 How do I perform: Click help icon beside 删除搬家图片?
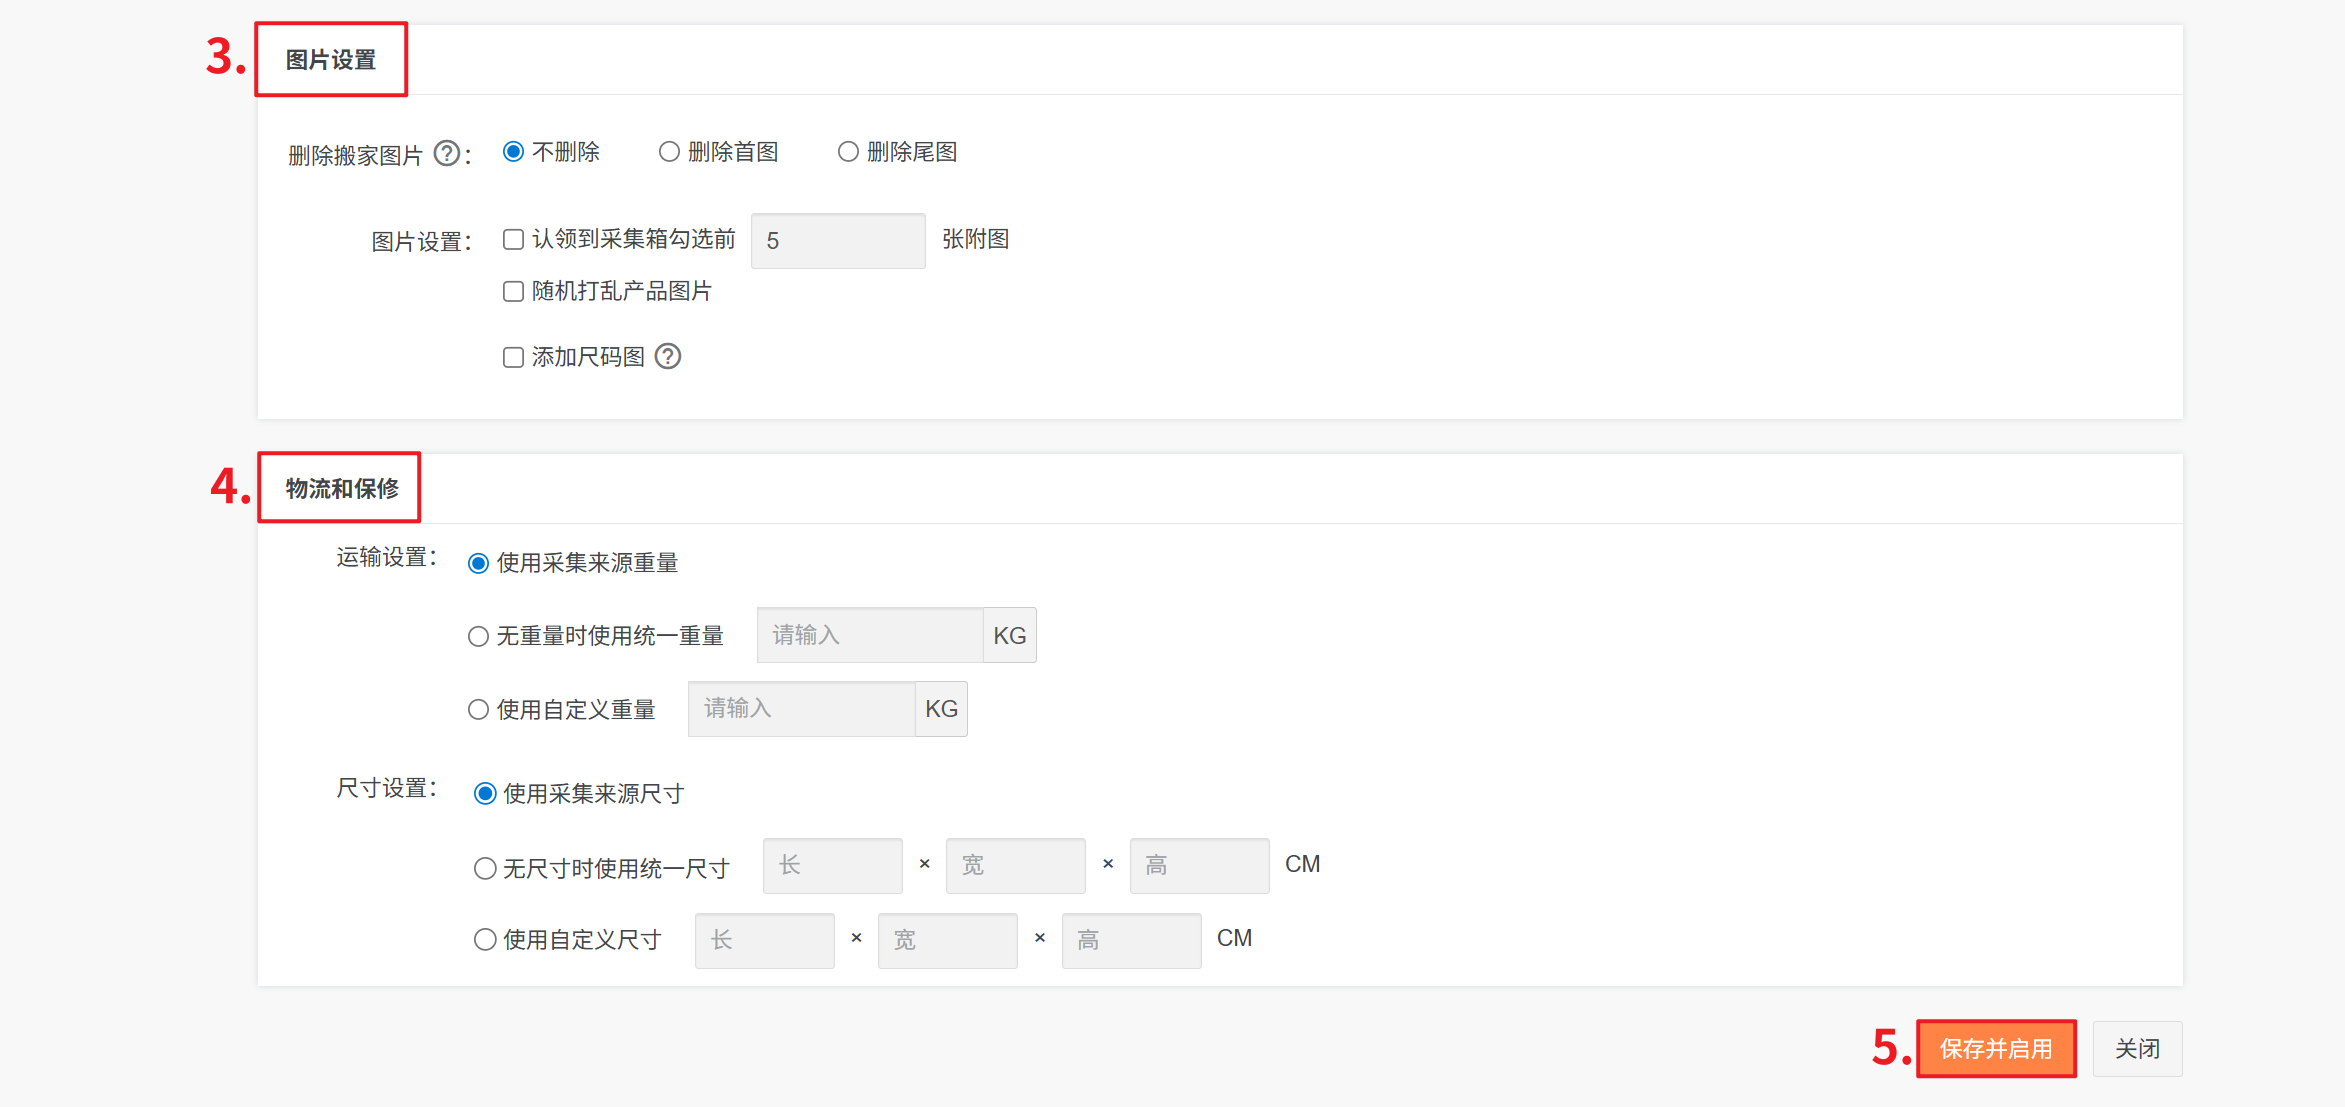[447, 154]
